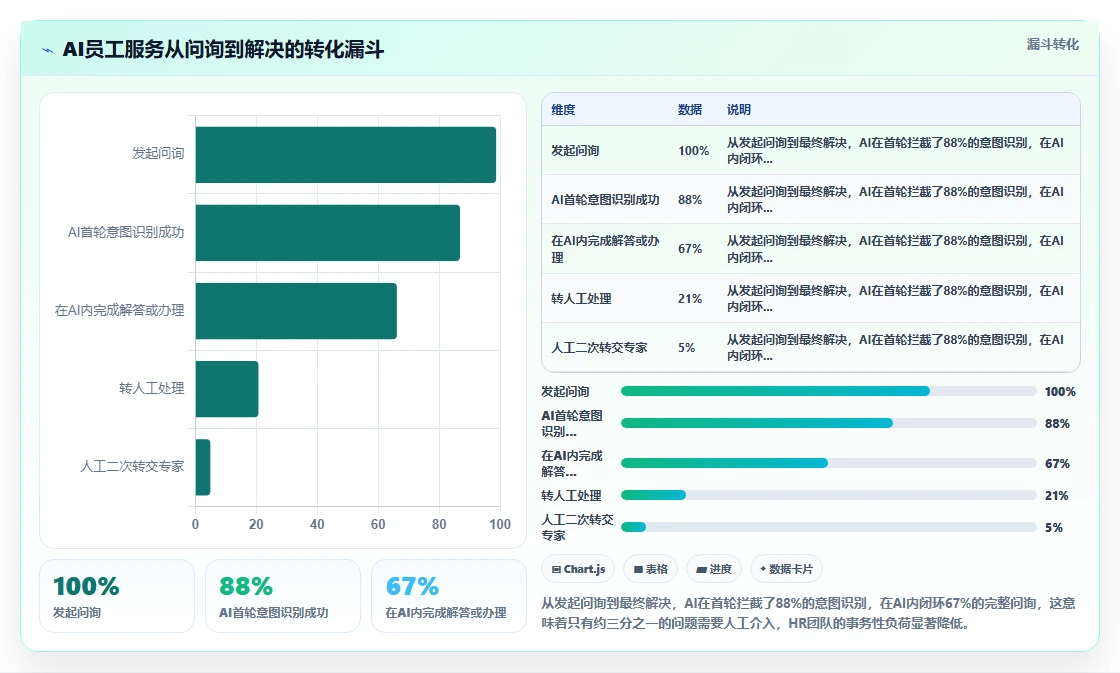Click the lightning icon beside the title
The image size is (1120, 673).
pos(48,50)
